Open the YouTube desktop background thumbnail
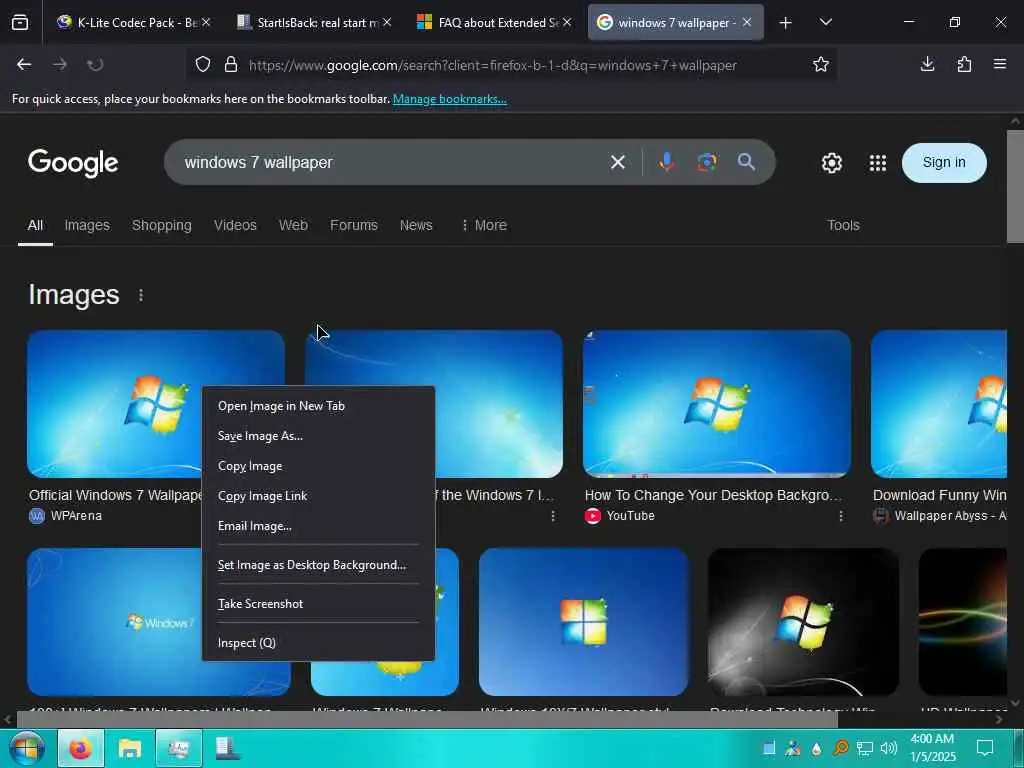The height and width of the screenshot is (768, 1024). (716, 404)
